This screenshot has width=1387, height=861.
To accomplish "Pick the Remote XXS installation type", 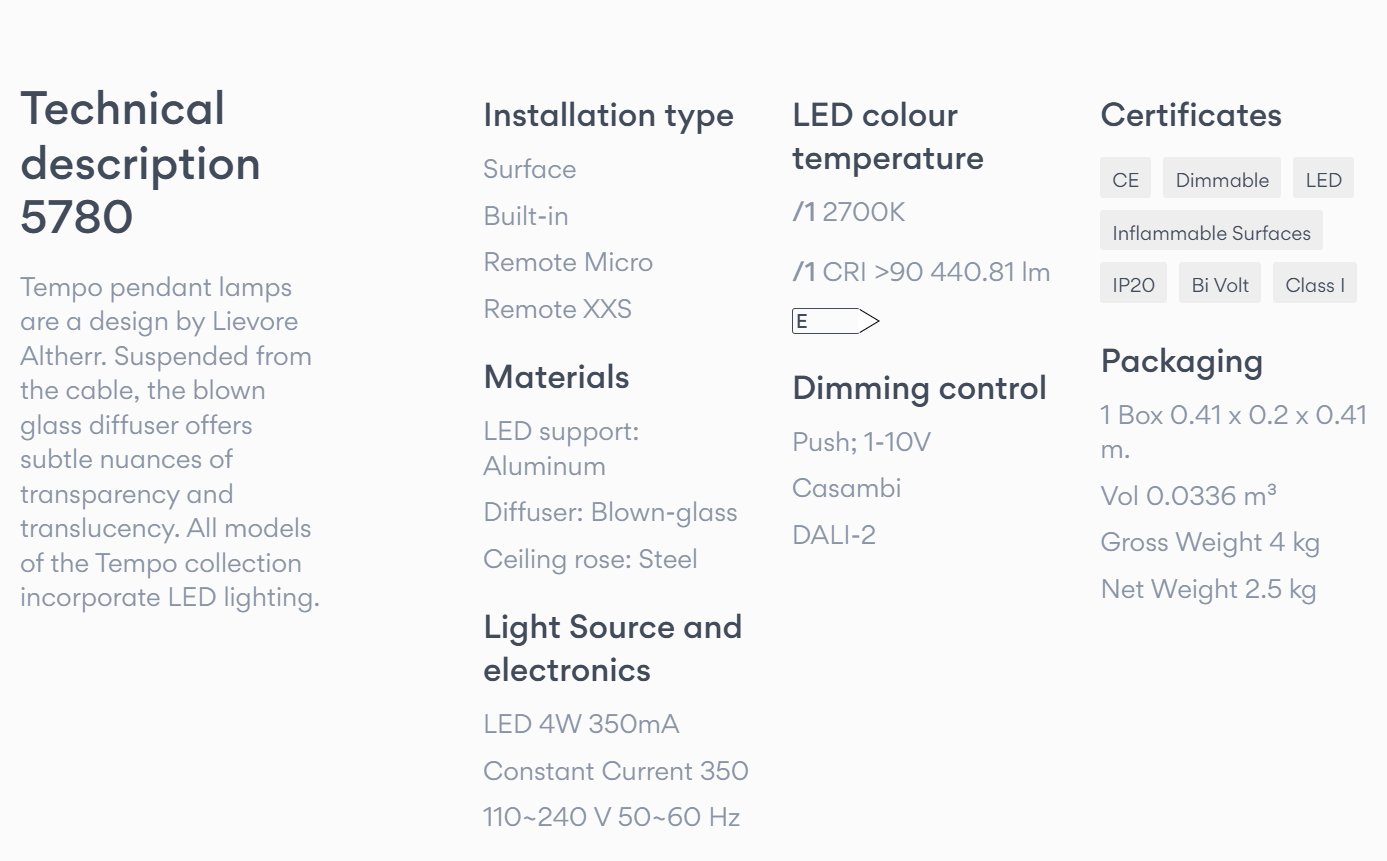I will pyautogui.click(x=558, y=309).
